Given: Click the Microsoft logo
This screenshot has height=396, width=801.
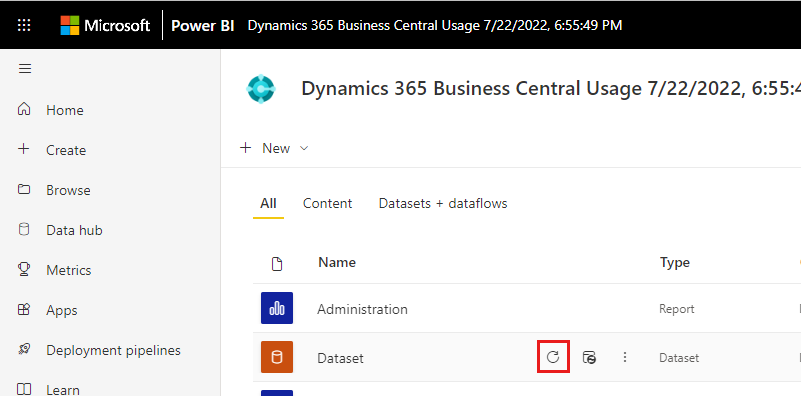Looking at the screenshot, I should point(105,26).
